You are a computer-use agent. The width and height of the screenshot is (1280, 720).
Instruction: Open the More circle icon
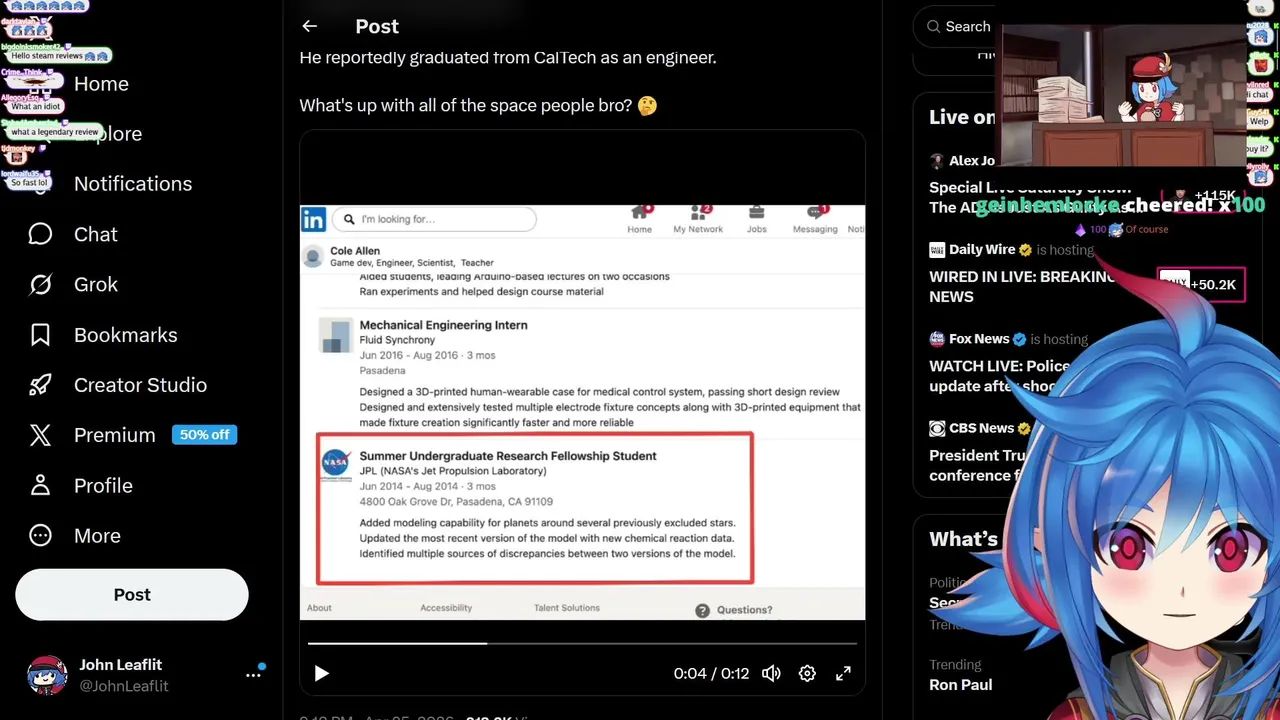point(40,535)
